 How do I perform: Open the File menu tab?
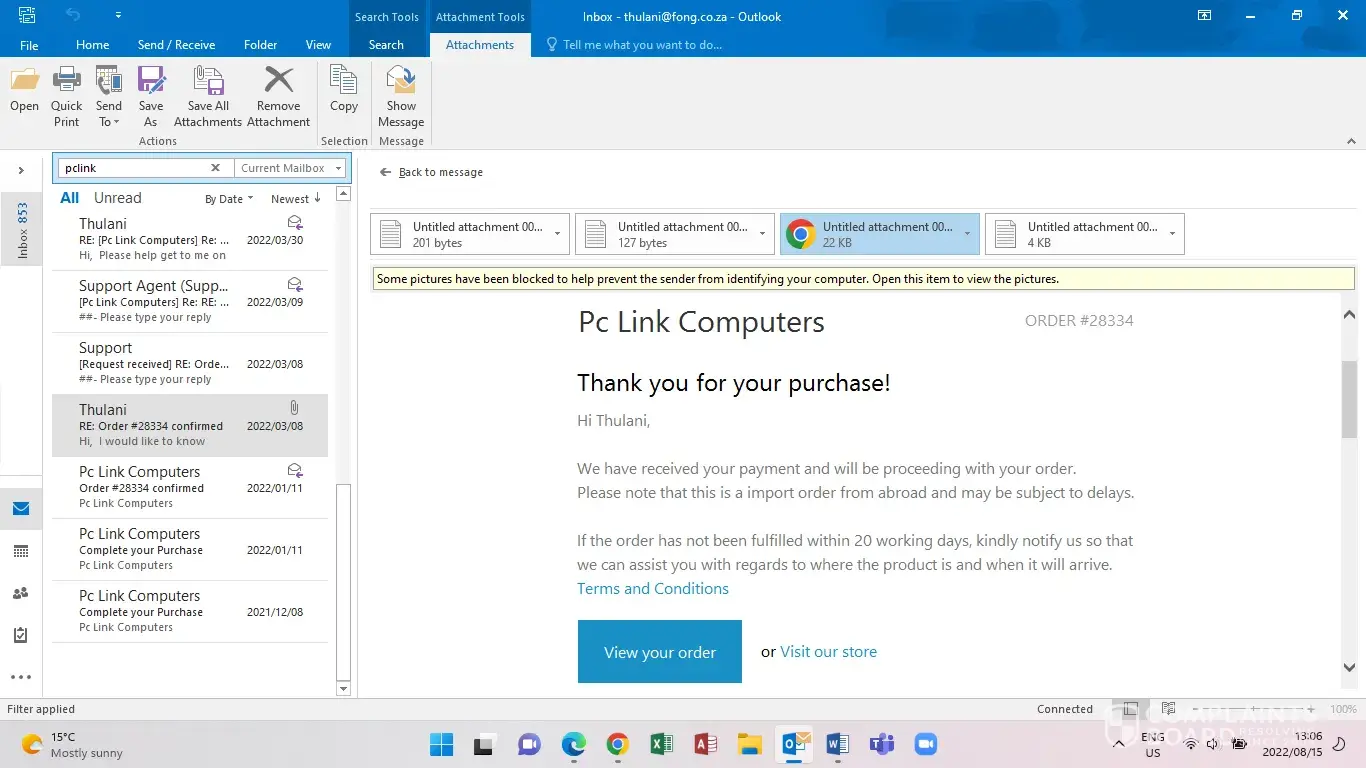29,45
